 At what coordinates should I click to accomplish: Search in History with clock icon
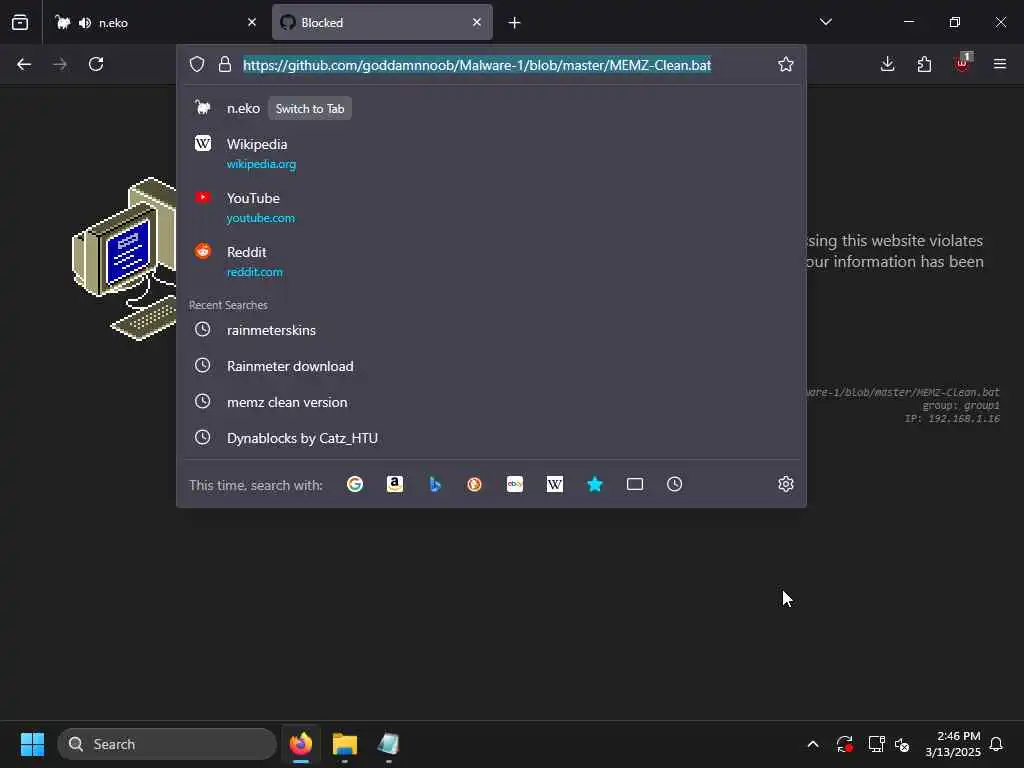point(675,484)
